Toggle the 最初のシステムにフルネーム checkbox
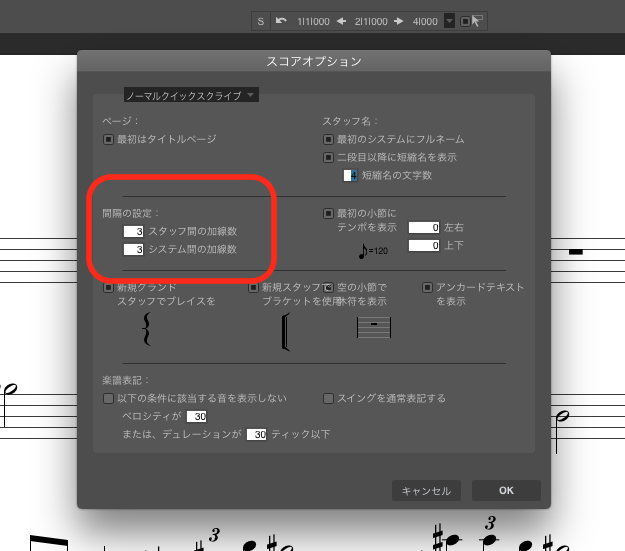 (x=328, y=140)
